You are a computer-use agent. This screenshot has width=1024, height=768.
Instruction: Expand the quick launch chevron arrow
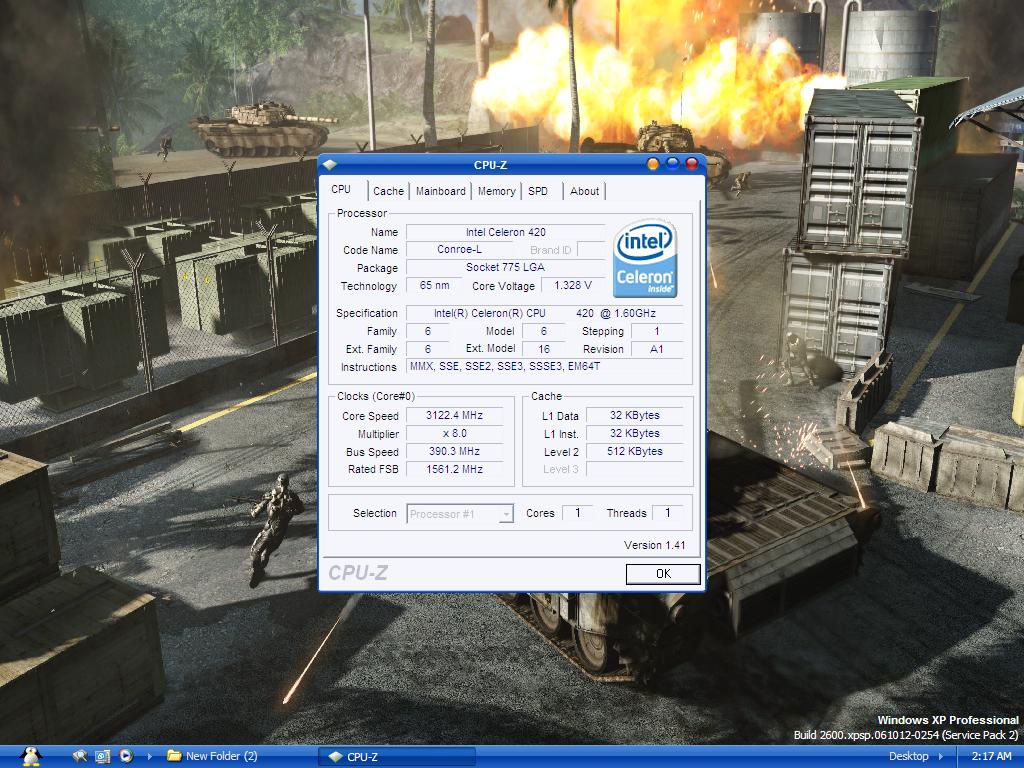click(x=150, y=756)
